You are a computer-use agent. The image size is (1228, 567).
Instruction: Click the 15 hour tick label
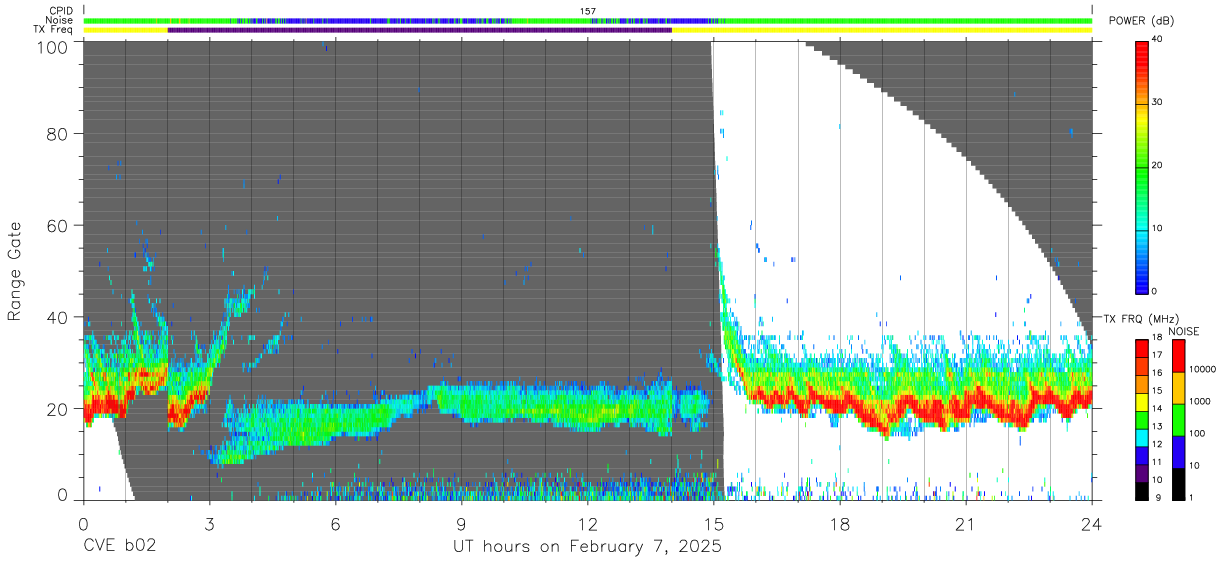click(714, 525)
